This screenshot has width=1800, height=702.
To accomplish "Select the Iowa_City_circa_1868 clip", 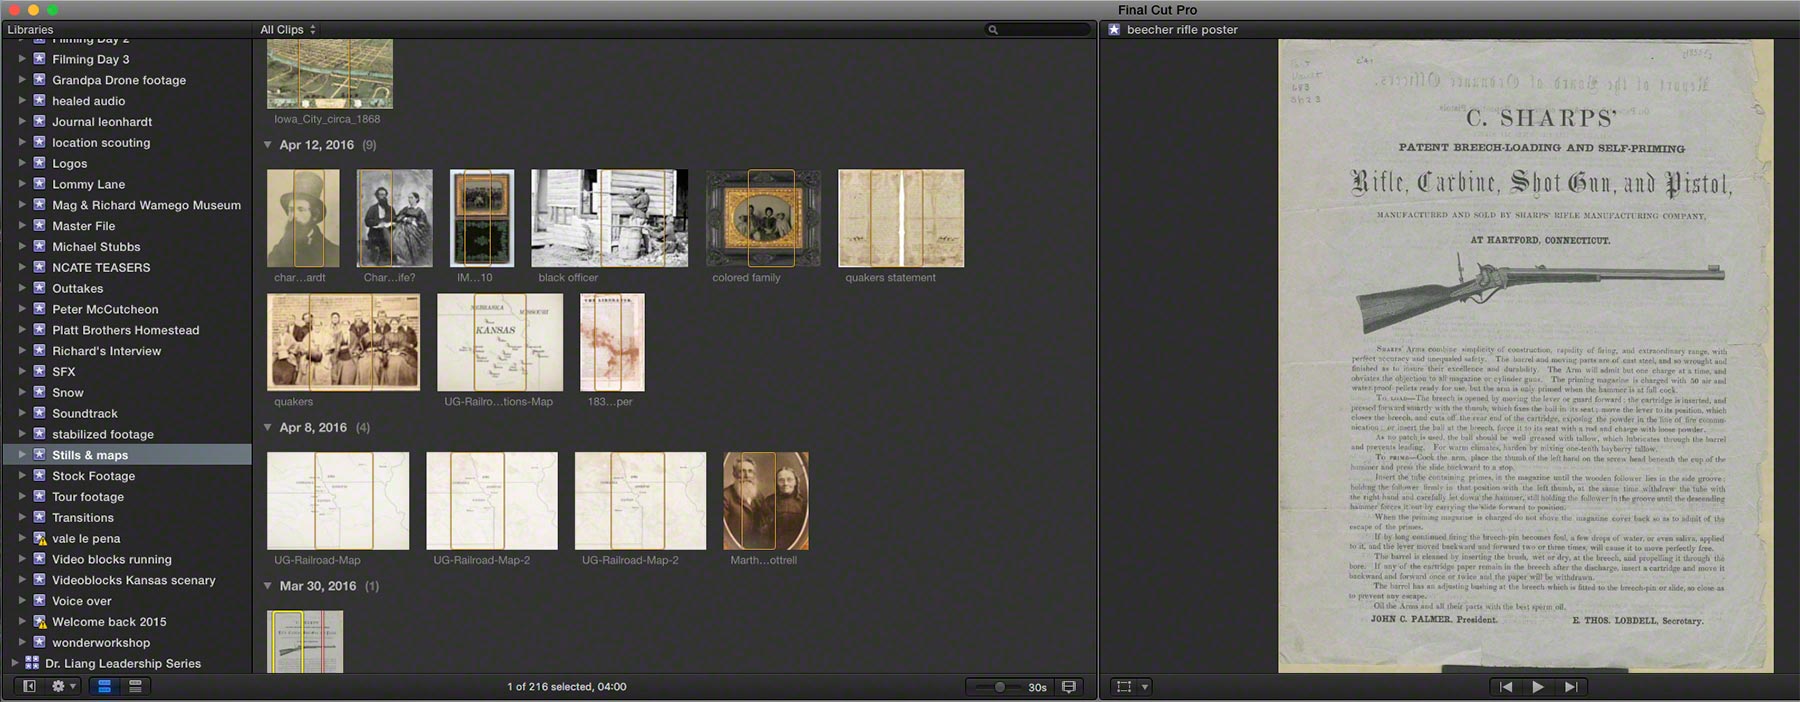I will [x=330, y=74].
